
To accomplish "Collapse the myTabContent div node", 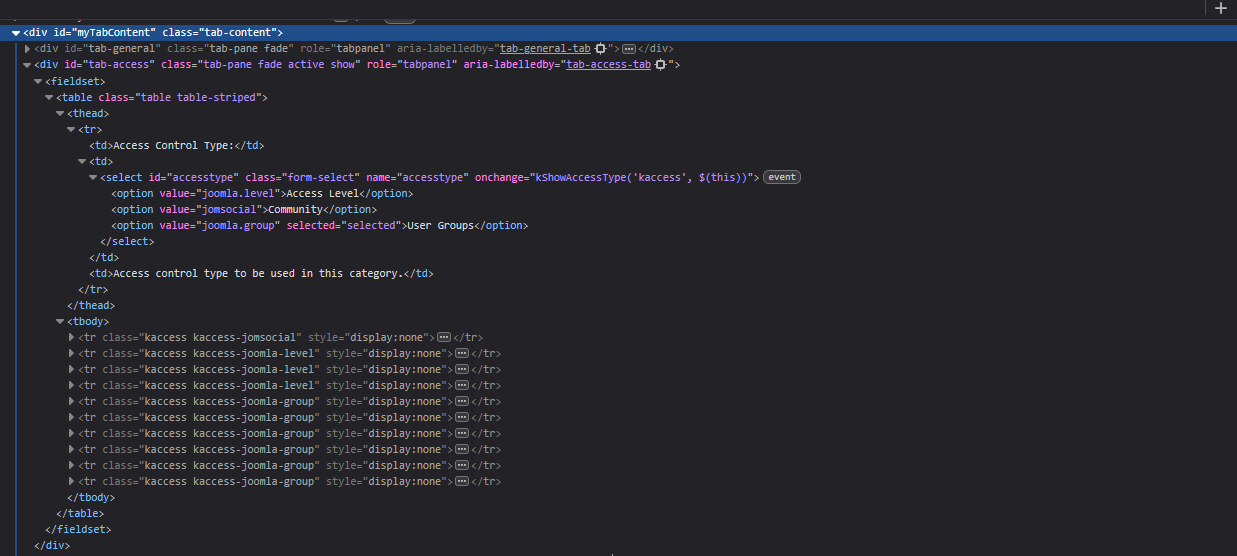I will point(16,33).
